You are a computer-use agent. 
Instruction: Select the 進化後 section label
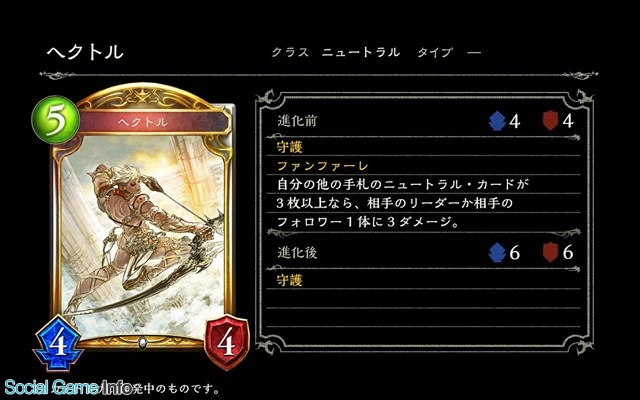coord(297,253)
